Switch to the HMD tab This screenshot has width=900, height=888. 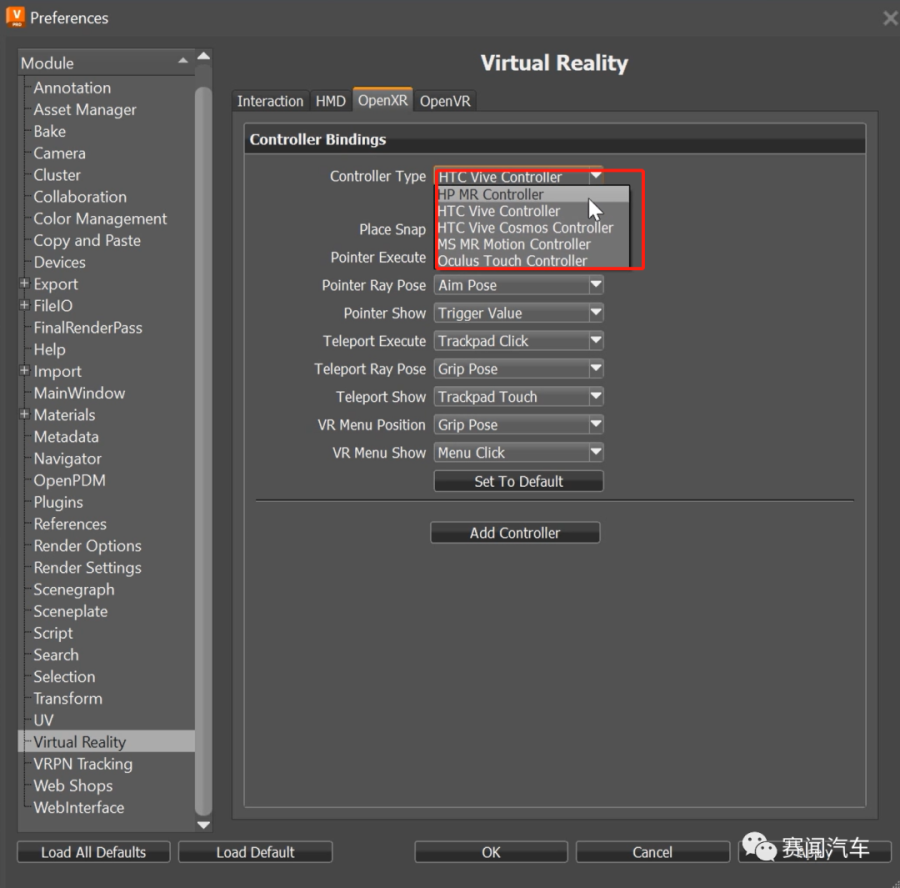330,101
